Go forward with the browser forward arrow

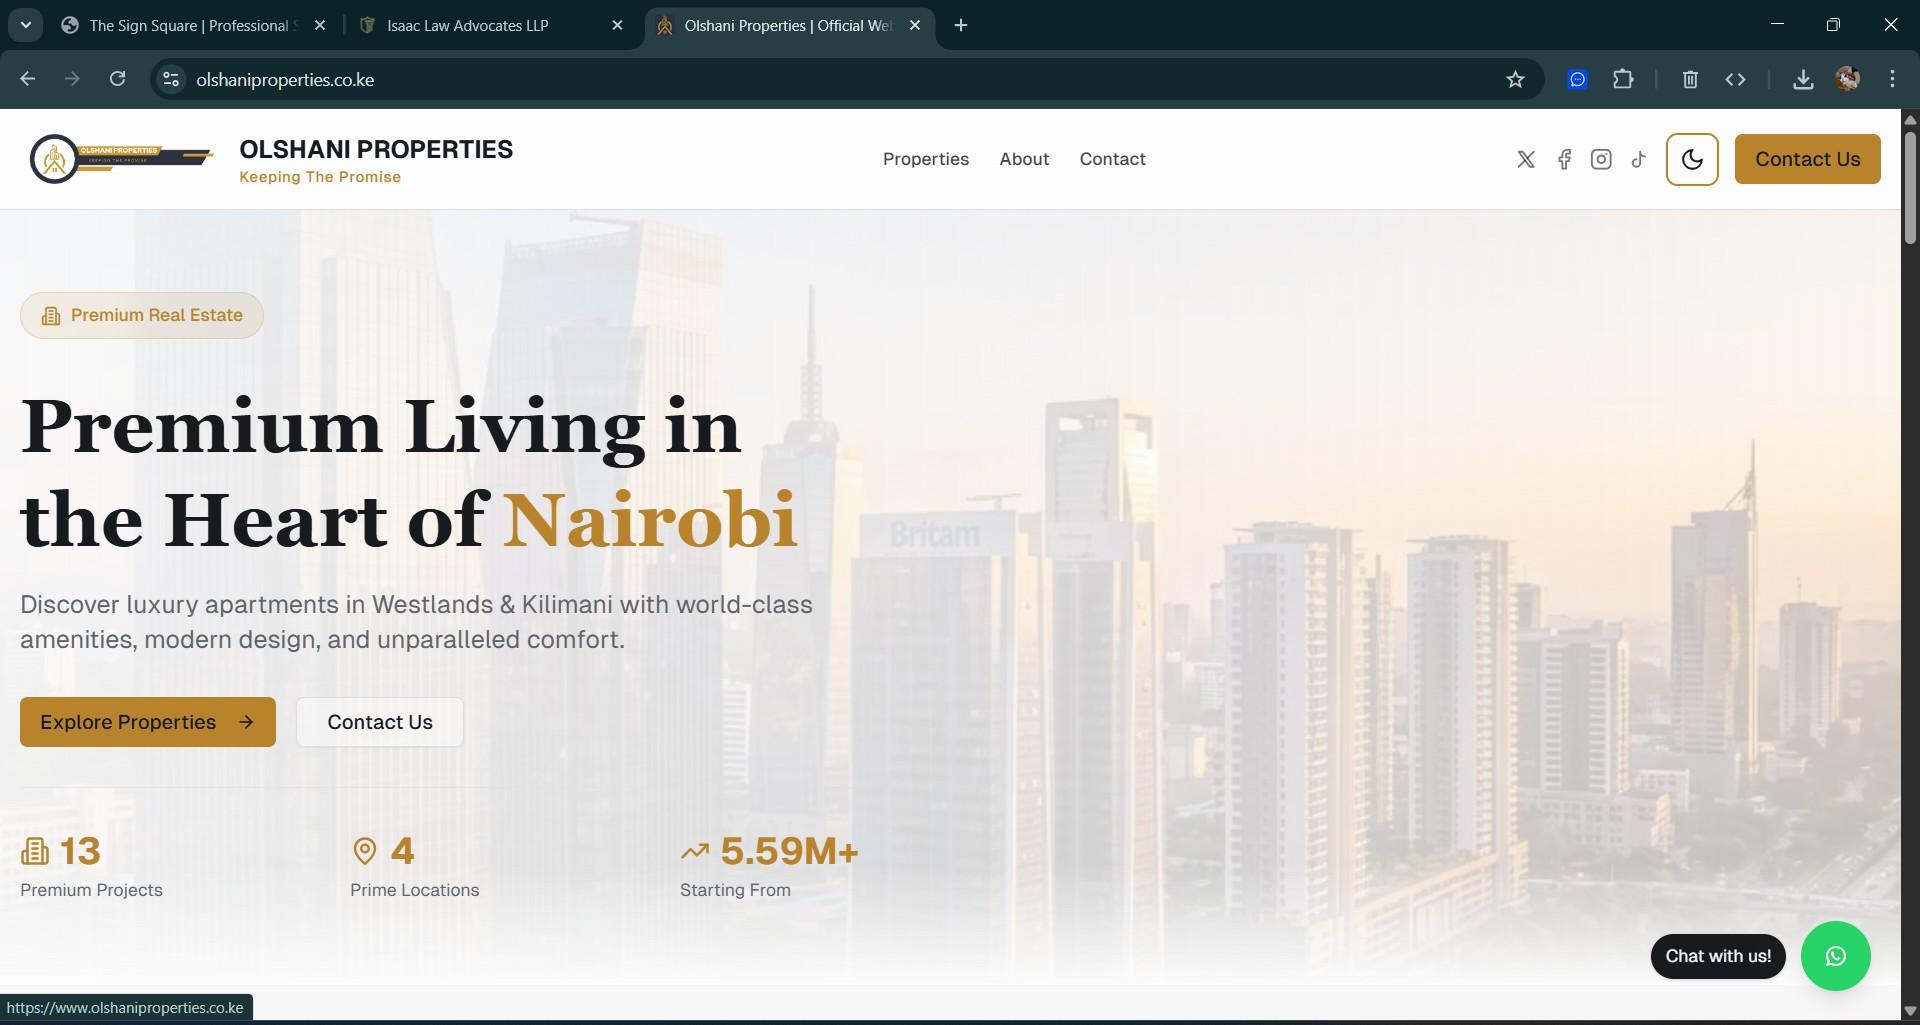[x=72, y=79]
